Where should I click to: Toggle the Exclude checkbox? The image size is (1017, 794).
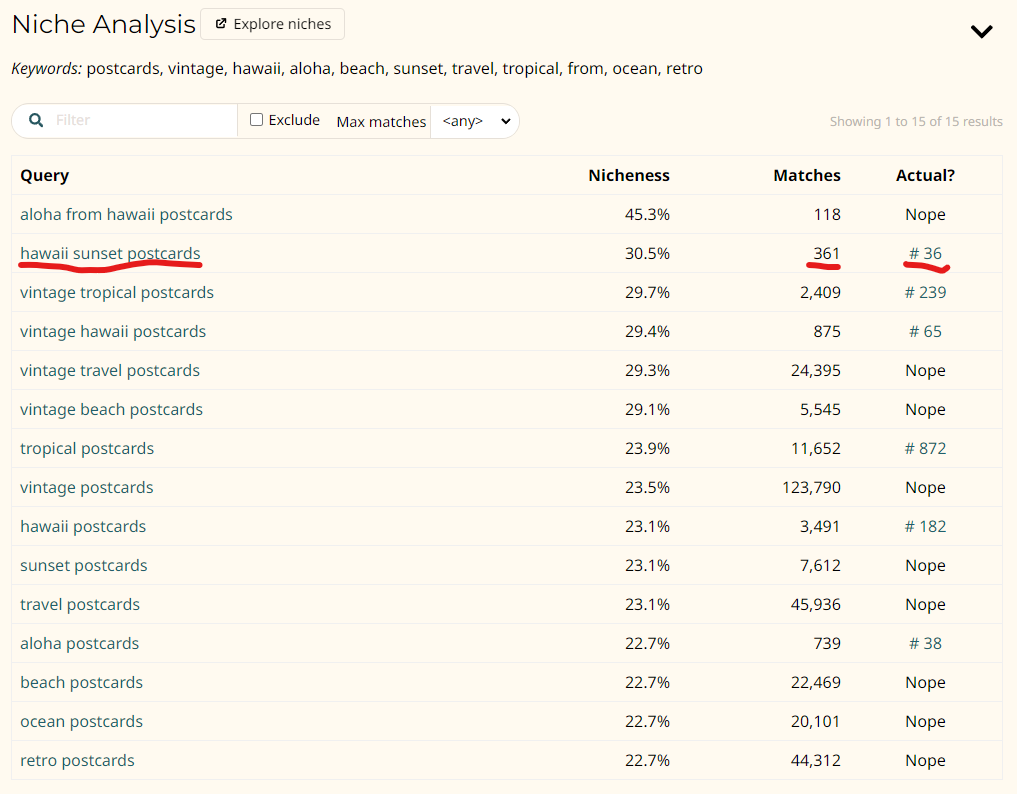pyautogui.click(x=257, y=119)
